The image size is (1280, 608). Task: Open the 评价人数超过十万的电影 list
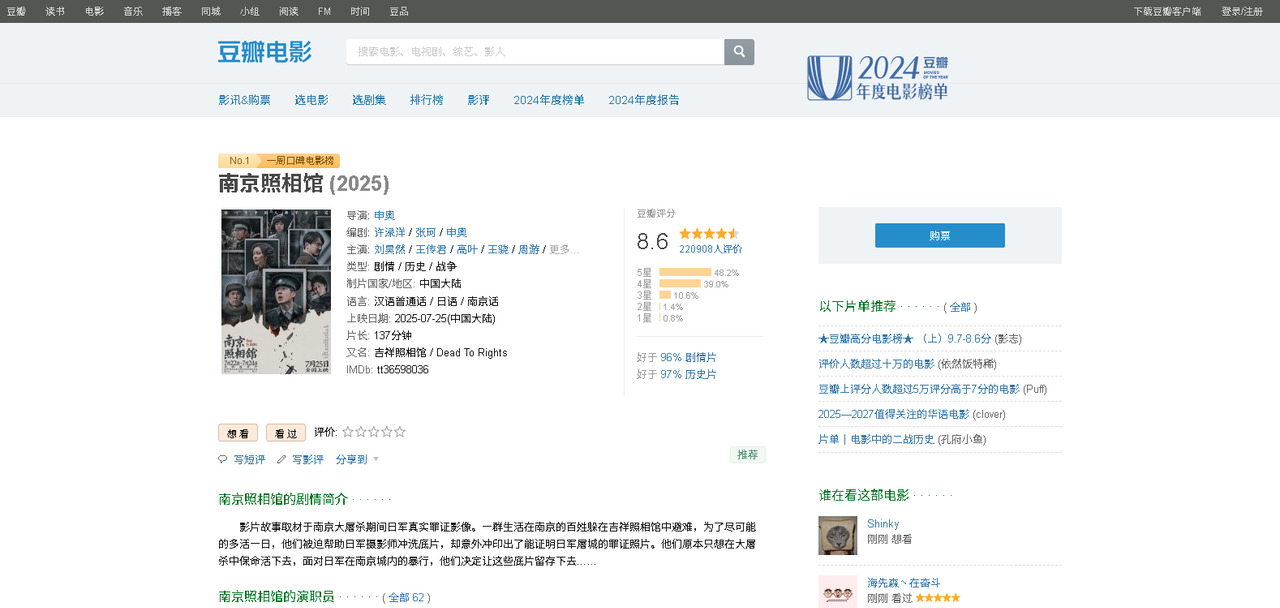pyautogui.click(x=876, y=364)
